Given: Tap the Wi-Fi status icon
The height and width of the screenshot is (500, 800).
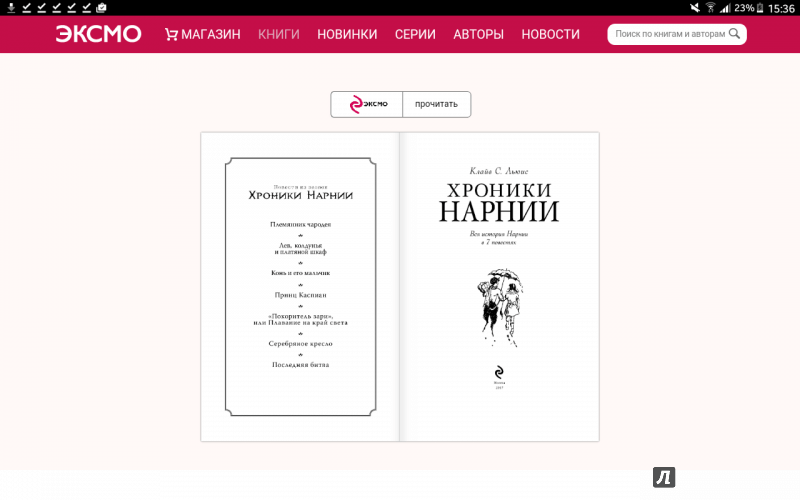Looking at the screenshot, I should pos(710,7).
